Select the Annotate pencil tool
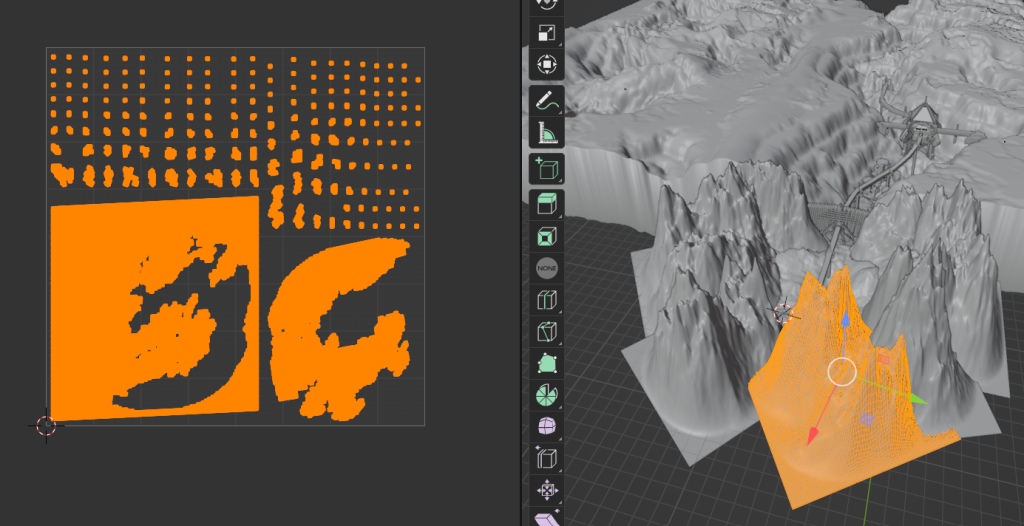The height and width of the screenshot is (526, 1024). point(547,101)
